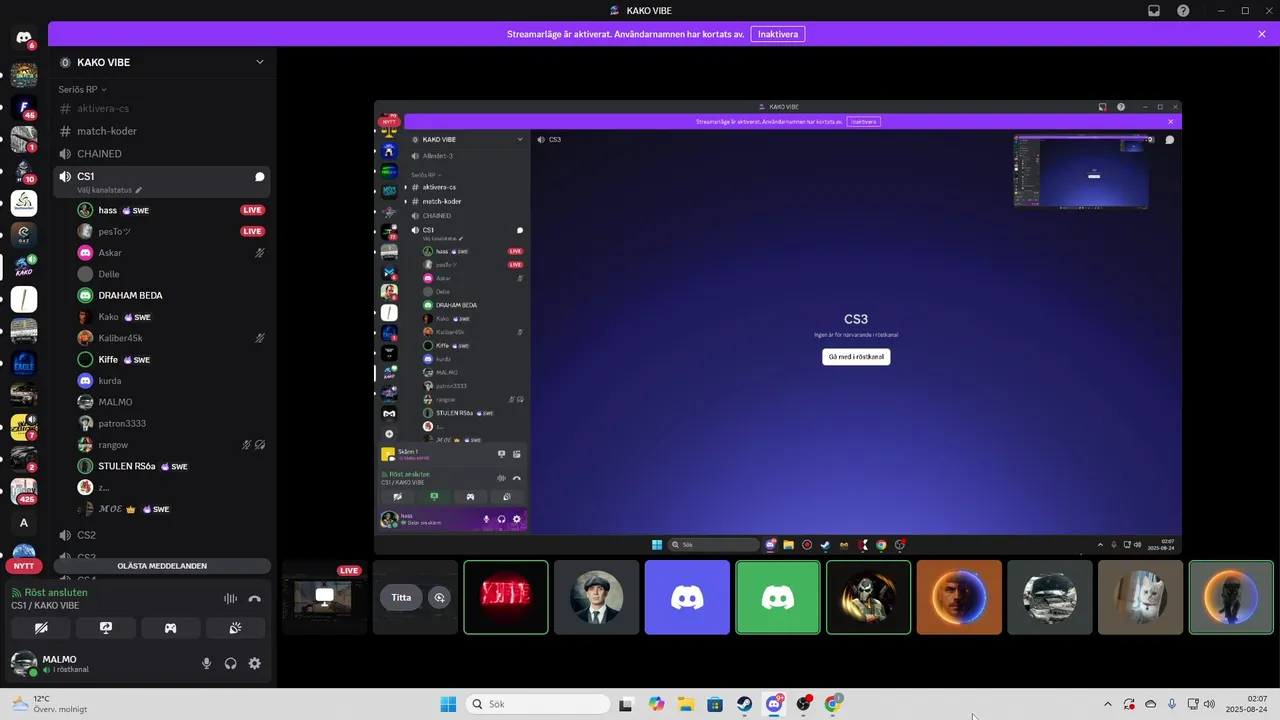Open OBS Studio from the taskbar

(804, 704)
